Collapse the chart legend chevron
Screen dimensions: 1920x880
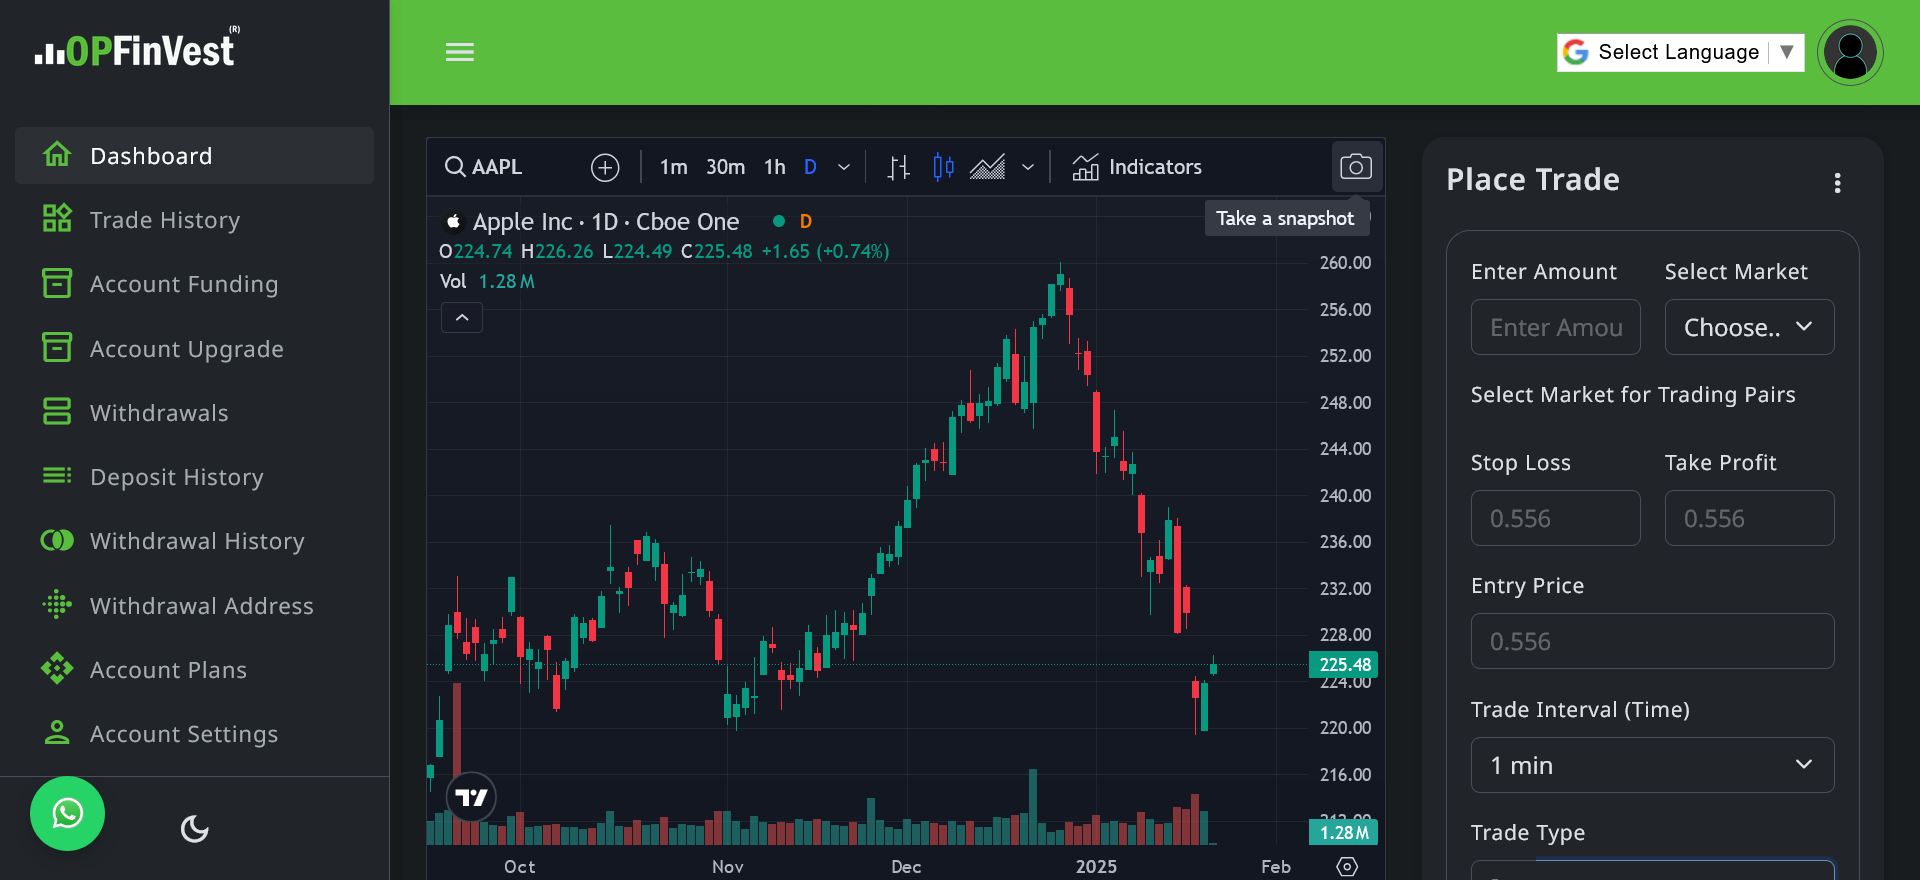tap(462, 317)
